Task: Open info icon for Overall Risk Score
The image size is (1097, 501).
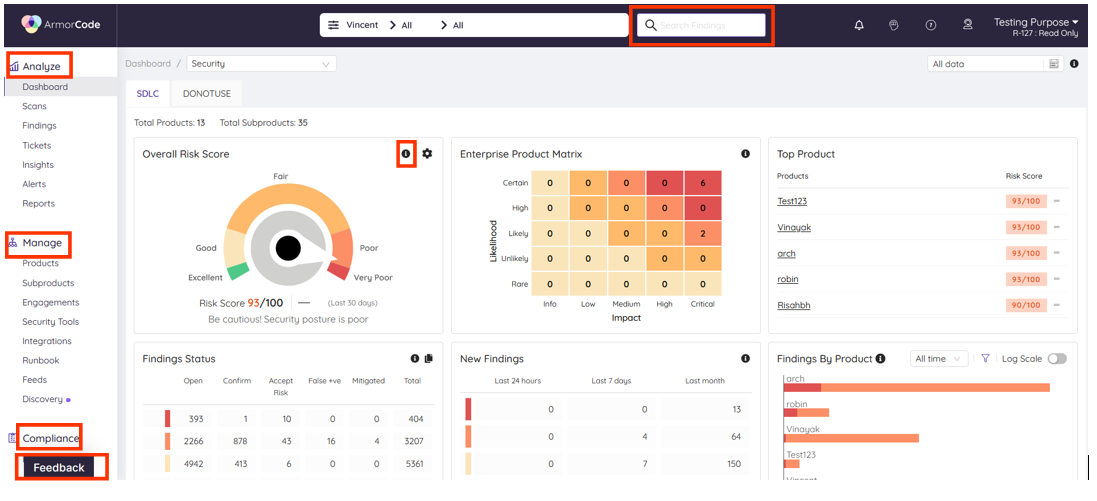Action: click(406, 154)
